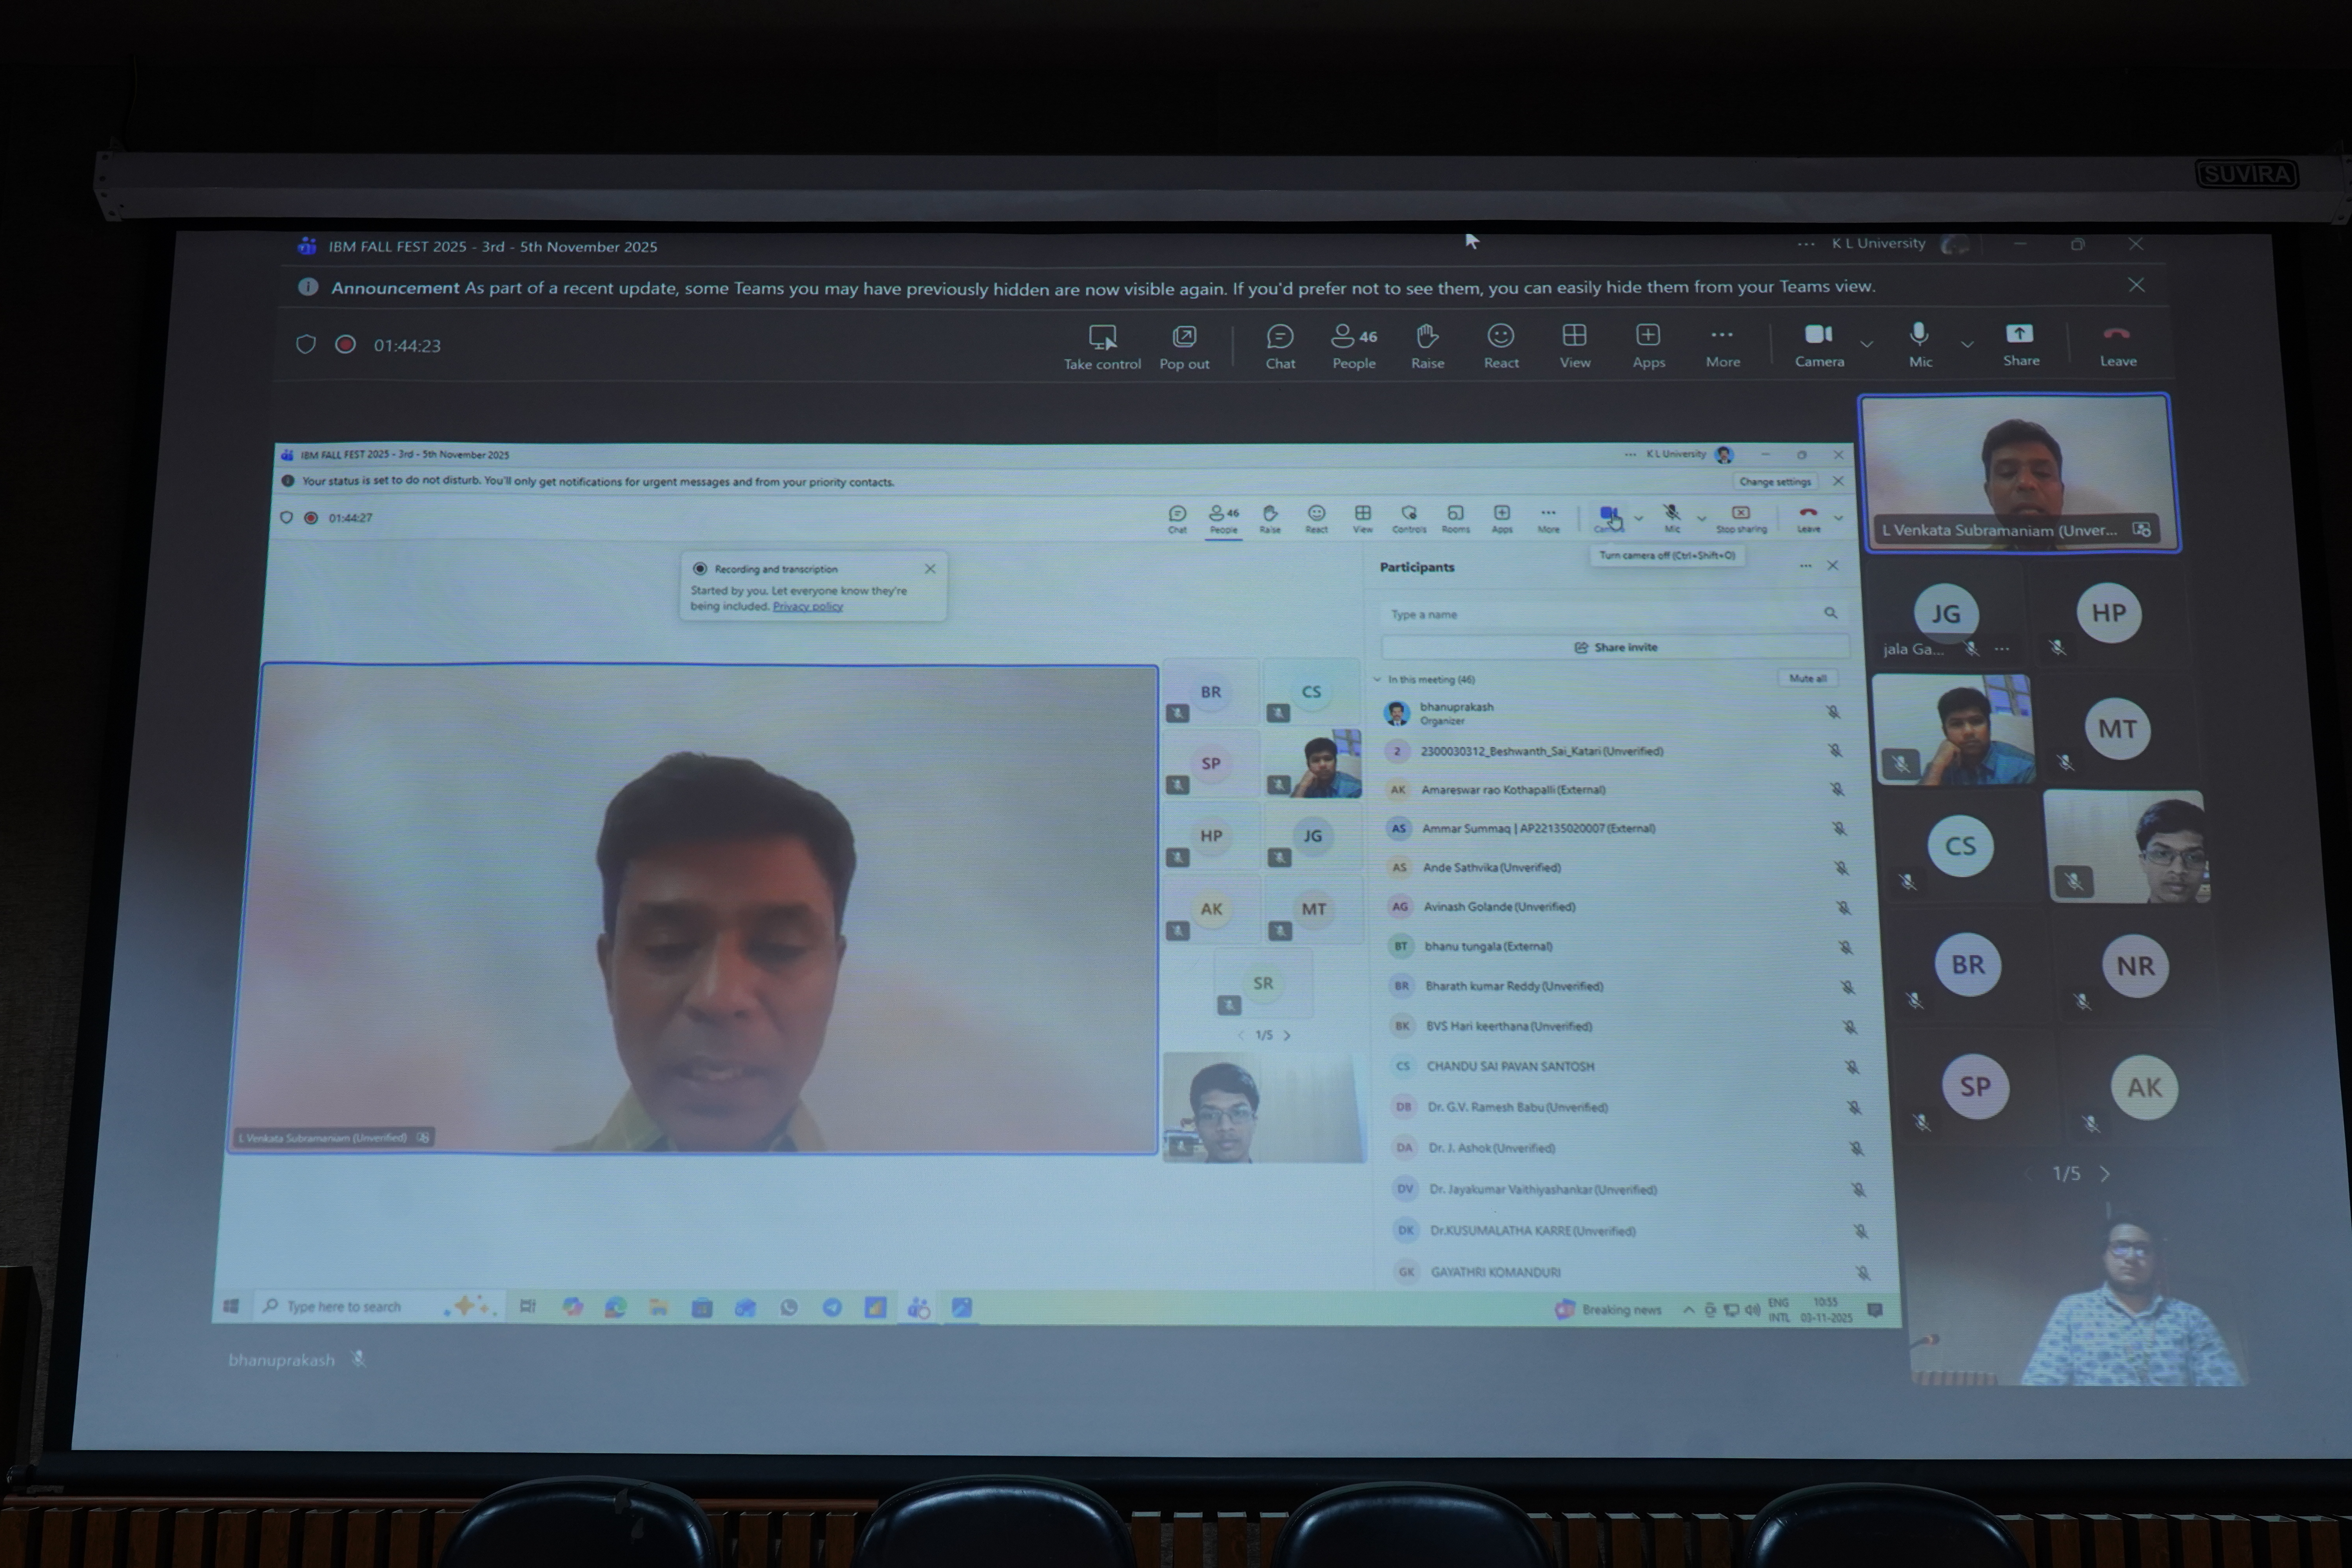The image size is (2352, 1568).
Task: Toggle the mic icon in bhanuprakash's participant row
Action: point(1833,712)
